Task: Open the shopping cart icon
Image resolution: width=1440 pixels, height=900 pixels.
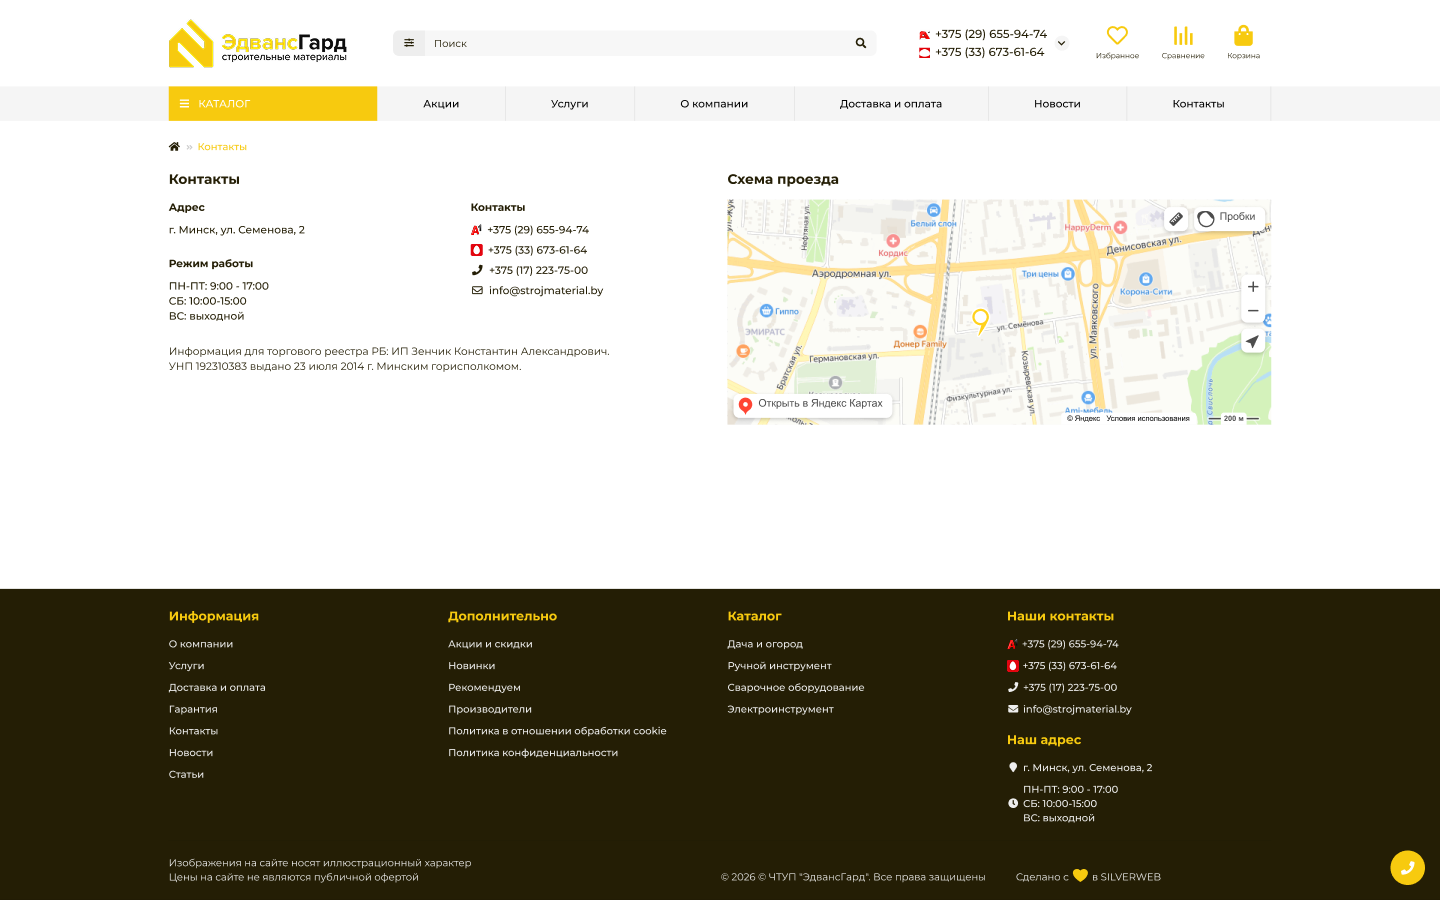Action: coord(1243,37)
